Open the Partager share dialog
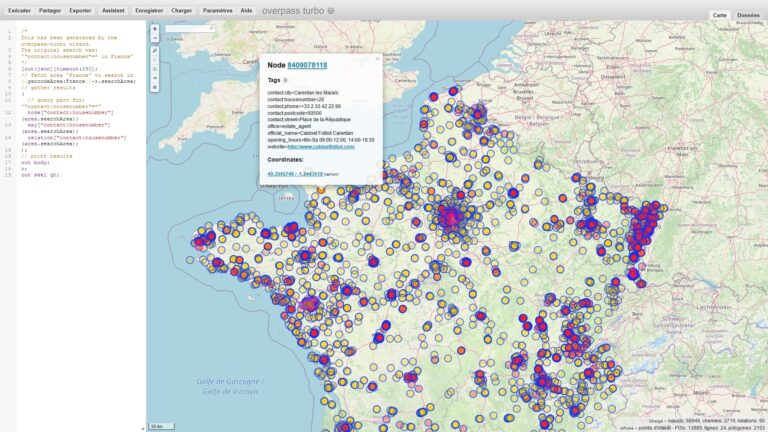Screen dimensions: 768x432 (50, 10)
